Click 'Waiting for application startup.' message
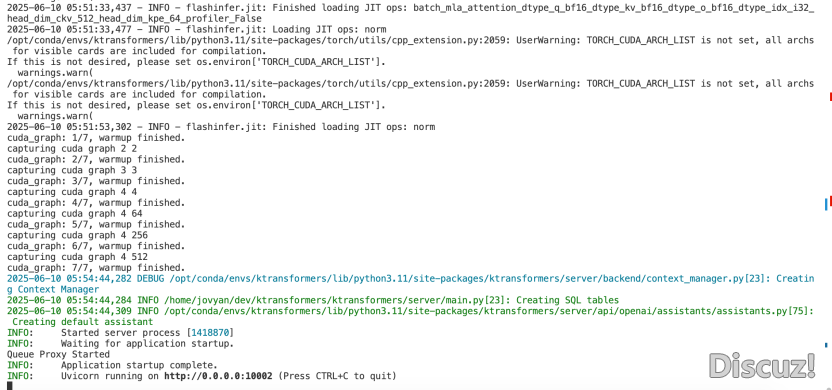The width and height of the screenshot is (832, 390). (148, 344)
